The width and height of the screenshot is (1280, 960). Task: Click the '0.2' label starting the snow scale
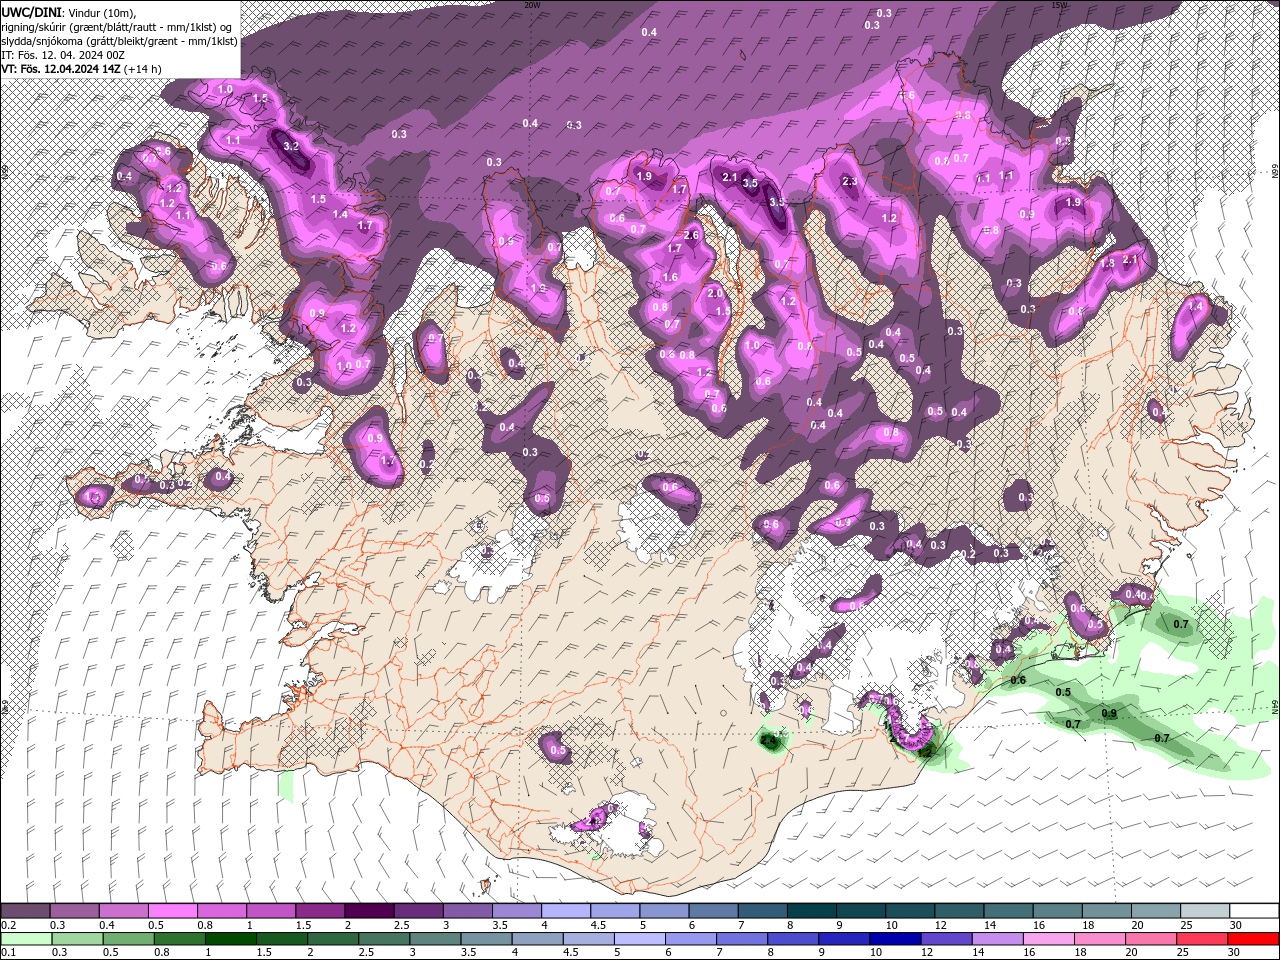[x=8, y=926]
